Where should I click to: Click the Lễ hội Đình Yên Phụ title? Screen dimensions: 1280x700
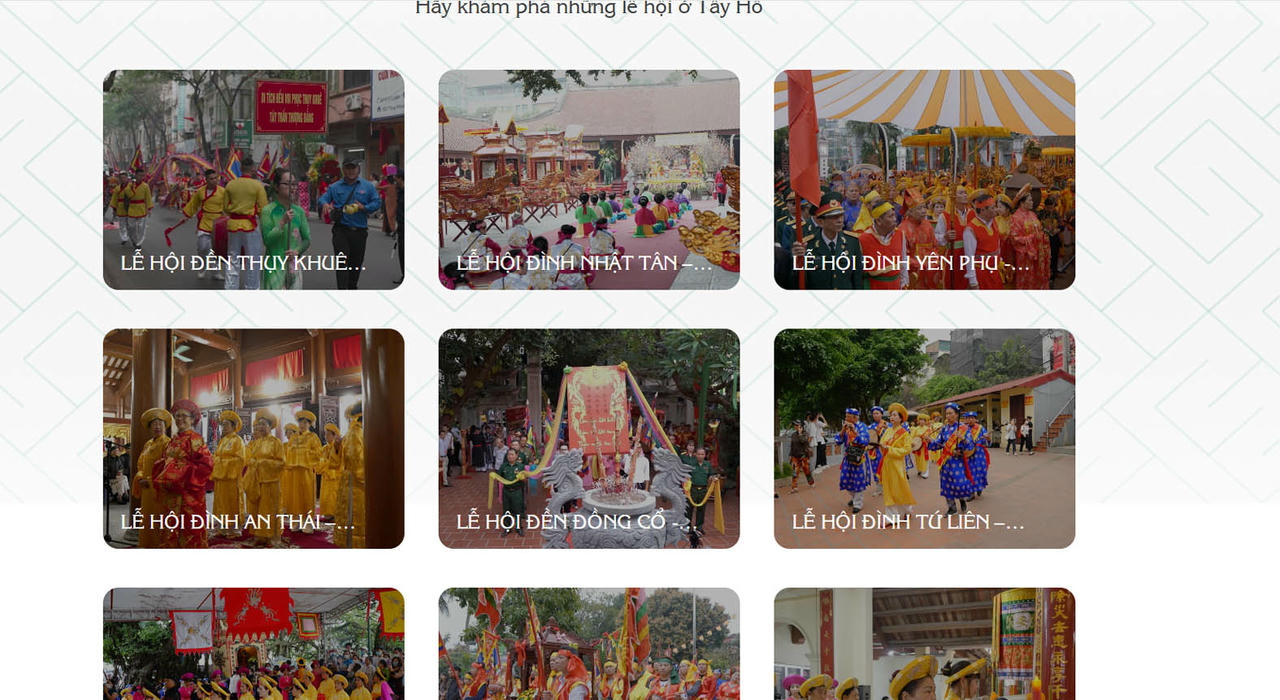click(x=910, y=263)
